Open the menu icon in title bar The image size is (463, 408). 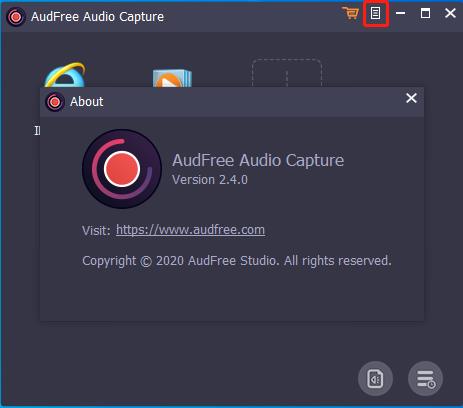(375, 13)
